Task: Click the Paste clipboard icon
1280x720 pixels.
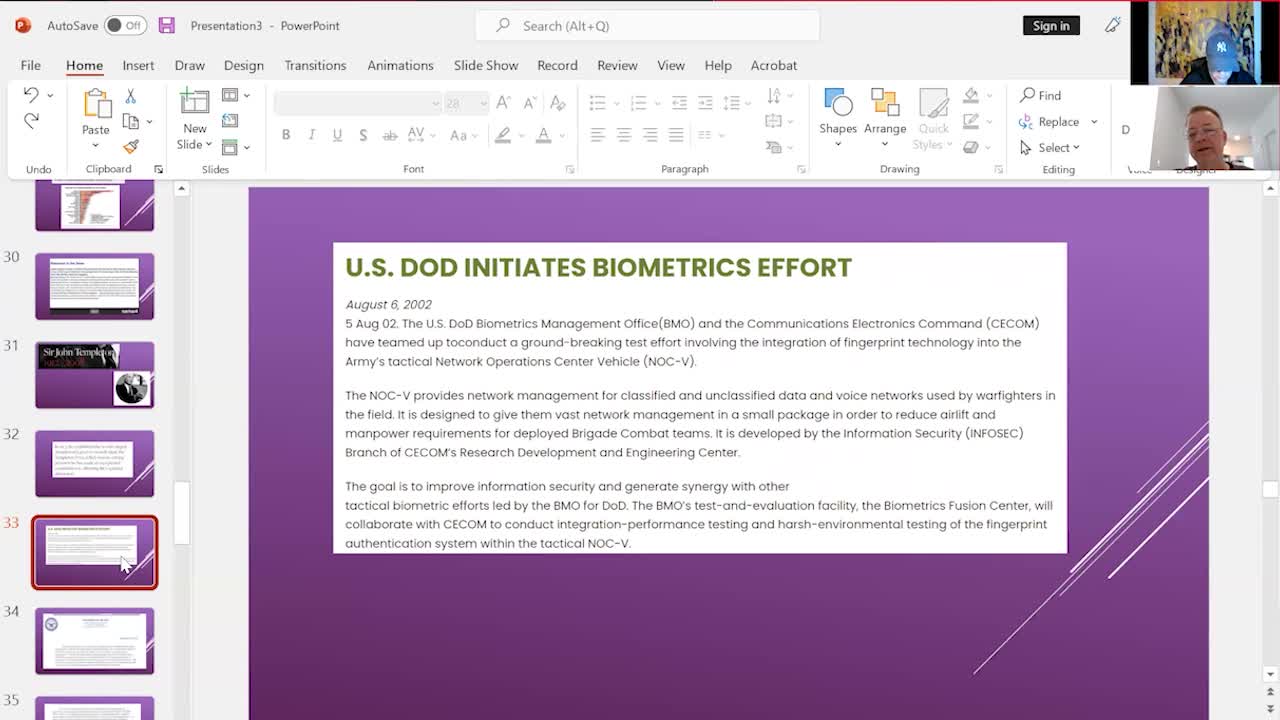Action: (x=96, y=104)
